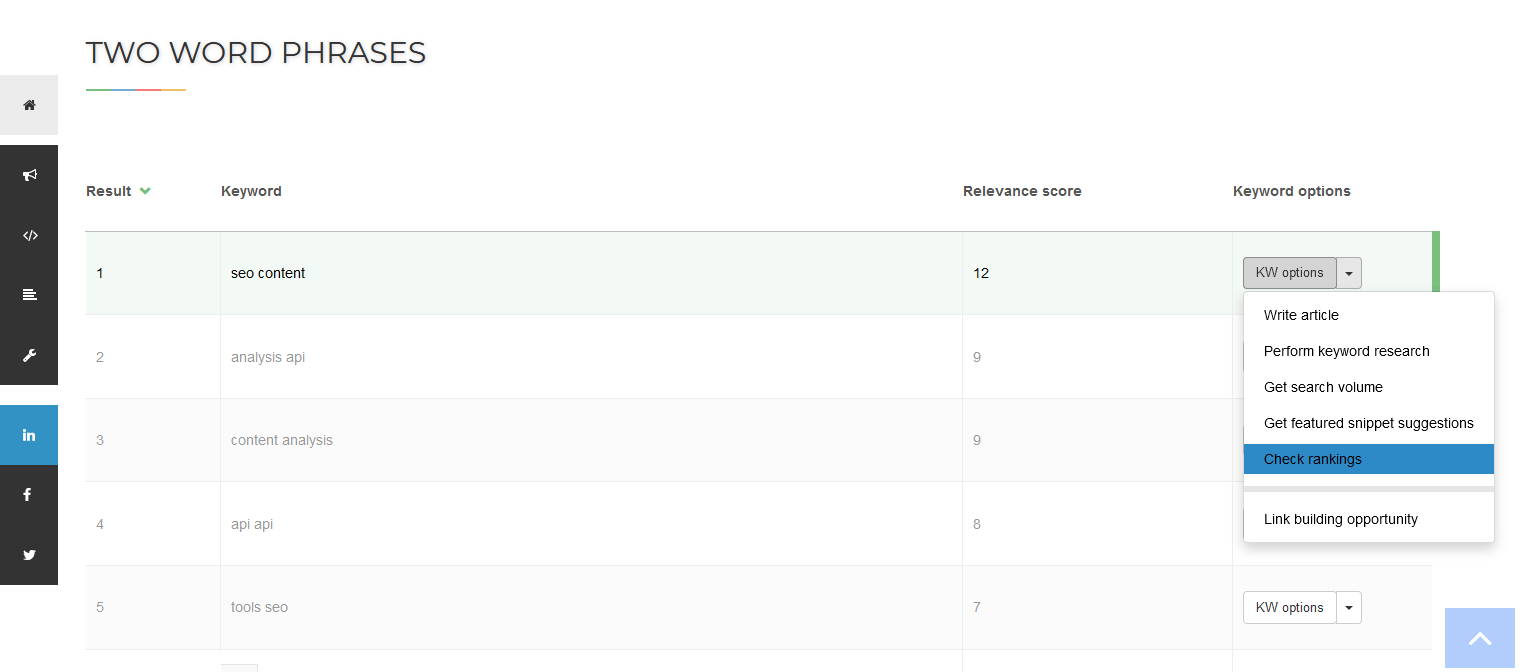This screenshot has height=672, width=1522.
Task: Select 'Check rankings' from the options menu
Action: [1313, 458]
